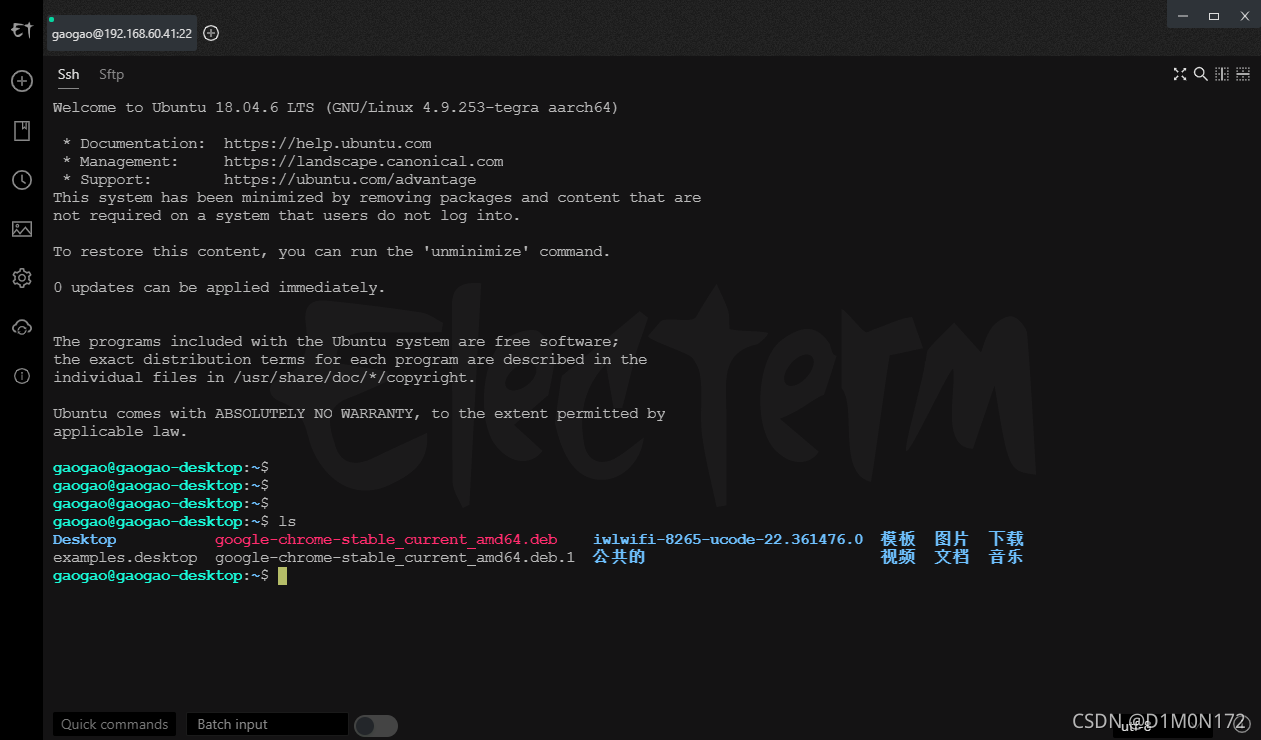Click google-chrome-stable_current_amd64.deb.1 file name
The height and width of the screenshot is (740, 1261).
coord(395,557)
